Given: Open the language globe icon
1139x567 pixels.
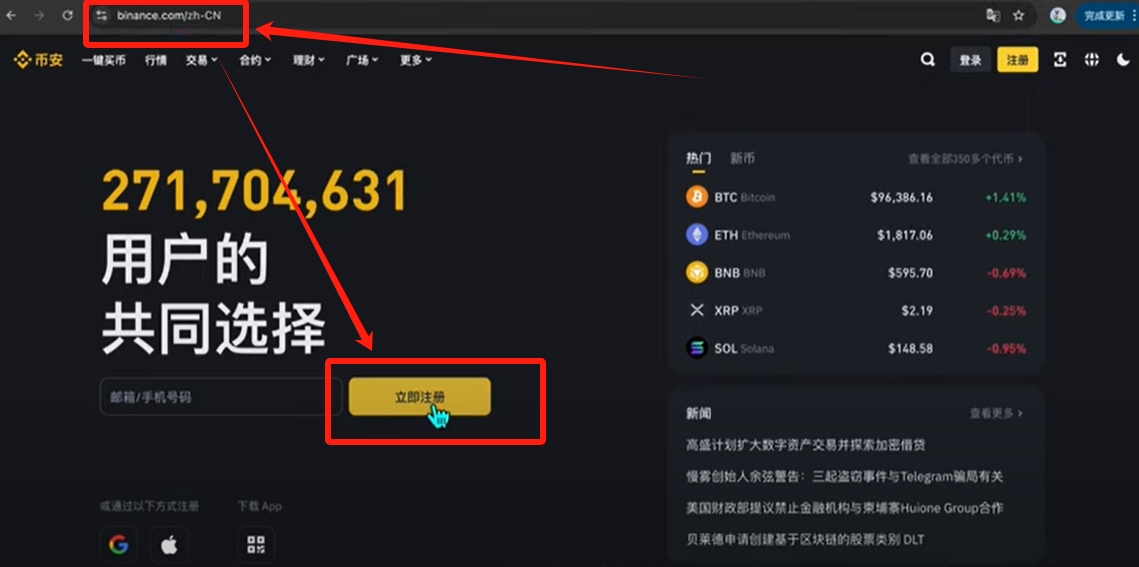Looking at the screenshot, I should [x=1092, y=60].
